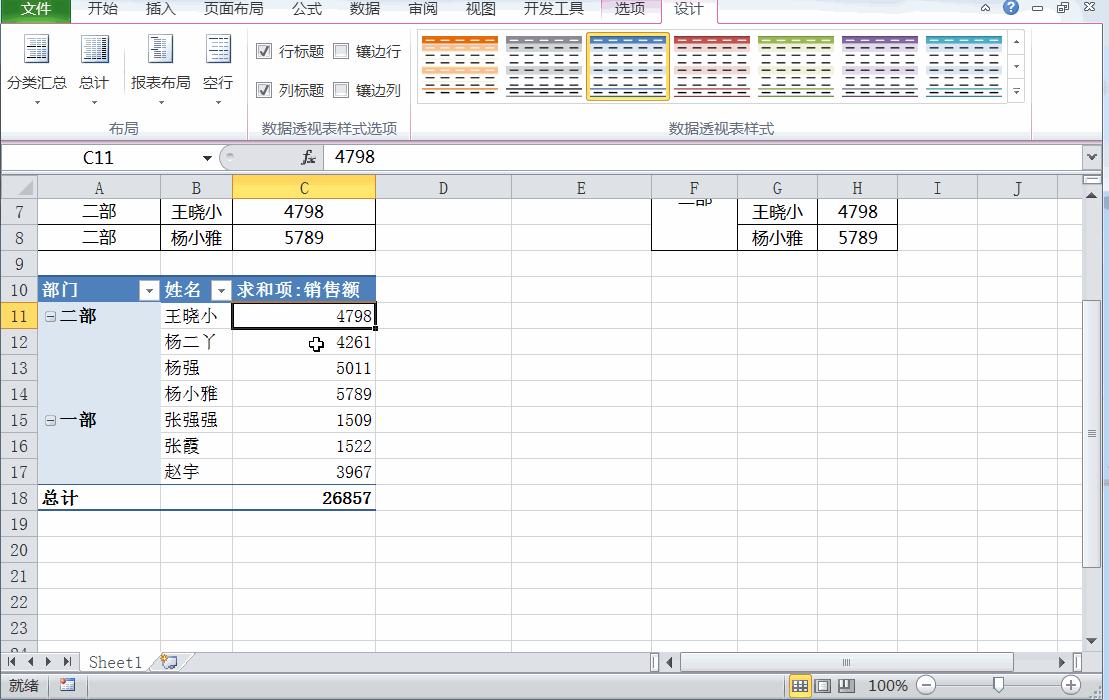This screenshot has height=700, width=1109.
Task: Click the Page Break Preview status bar icon
Action: click(x=845, y=686)
